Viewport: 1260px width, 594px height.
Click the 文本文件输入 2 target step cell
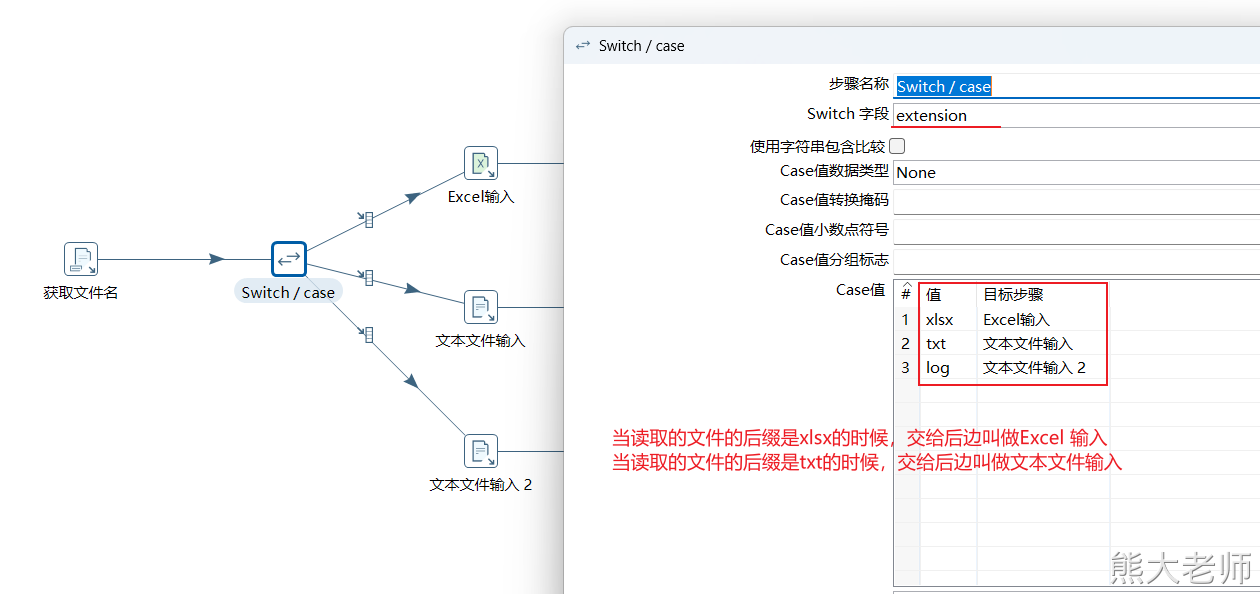pos(1043,368)
